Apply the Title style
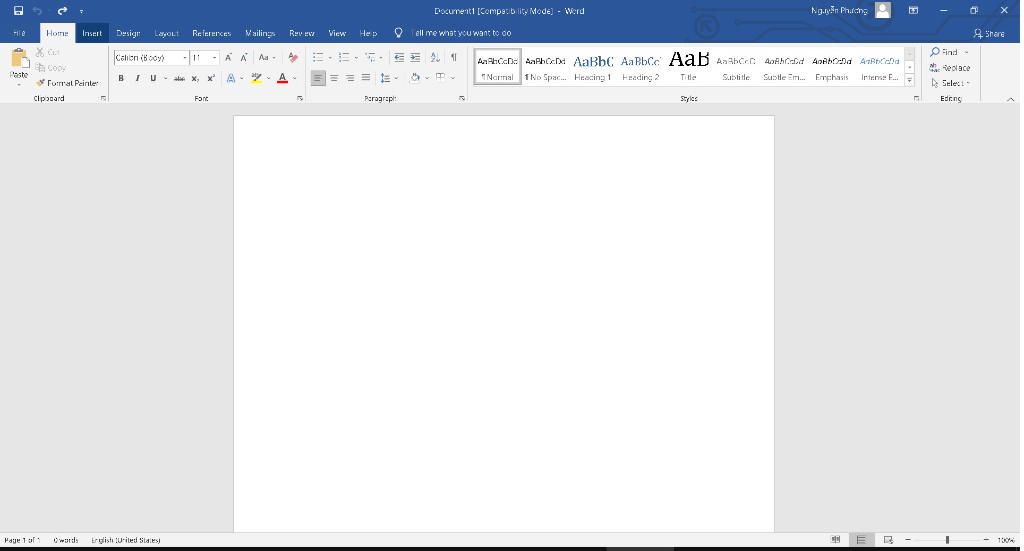This screenshot has height=551, width=1024. click(688, 67)
